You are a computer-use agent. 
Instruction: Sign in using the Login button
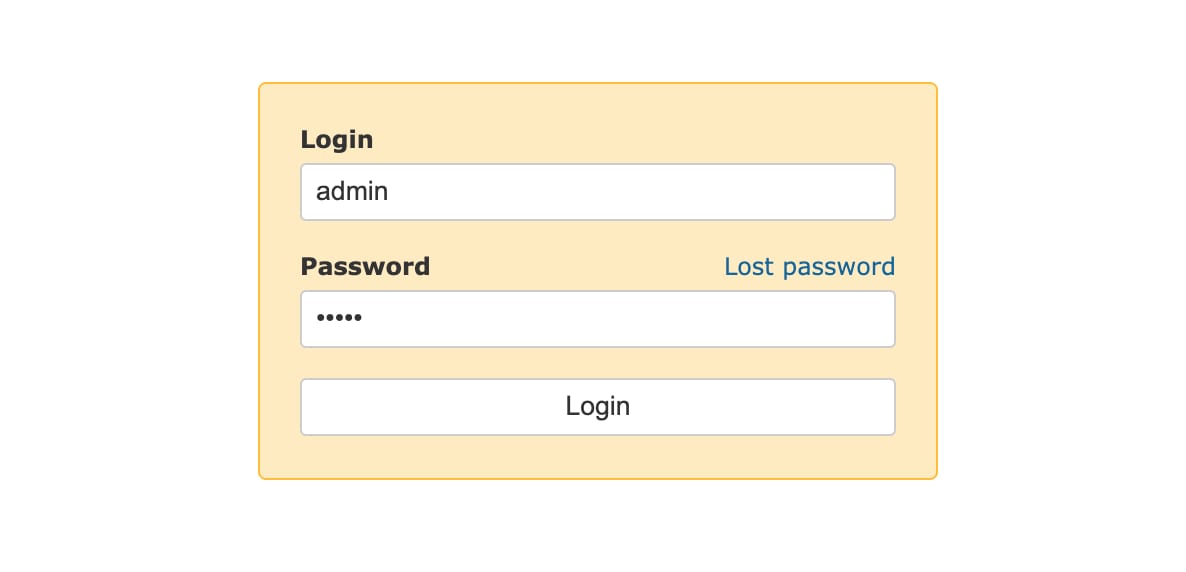pyautogui.click(x=597, y=407)
